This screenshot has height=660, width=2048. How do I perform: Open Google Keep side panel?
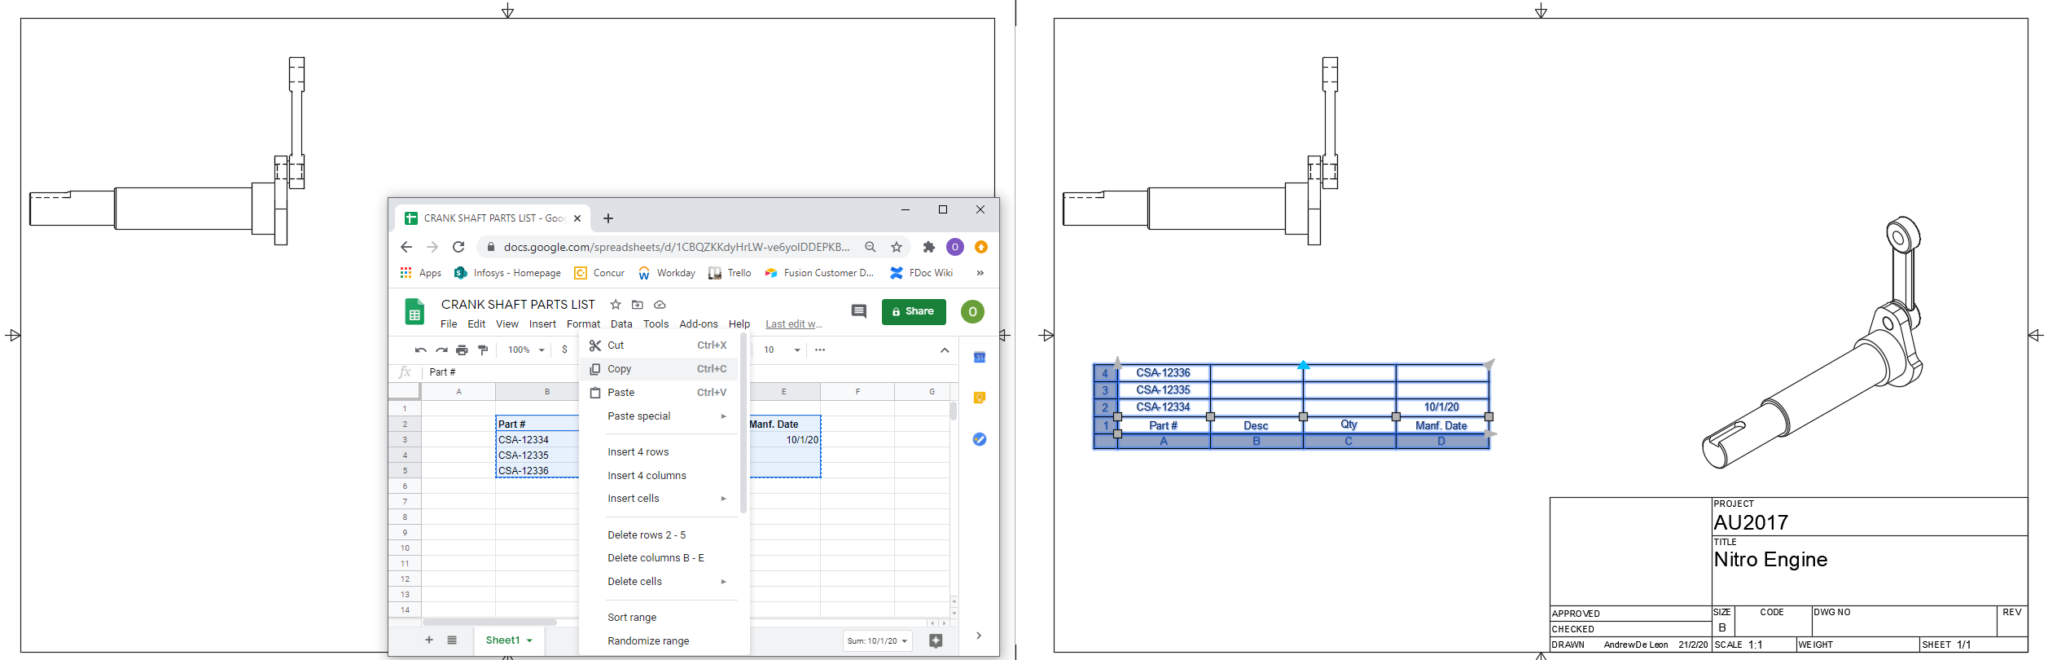tap(980, 398)
